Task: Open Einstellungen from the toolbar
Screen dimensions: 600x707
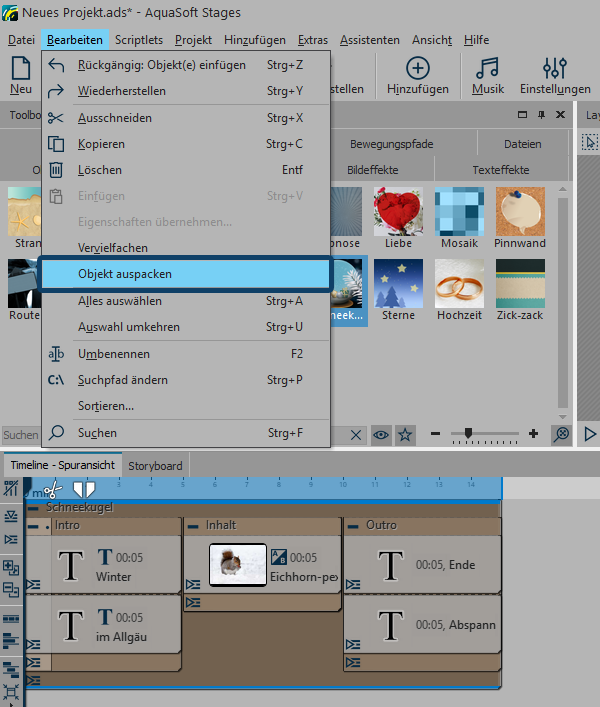Action: (554, 74)
